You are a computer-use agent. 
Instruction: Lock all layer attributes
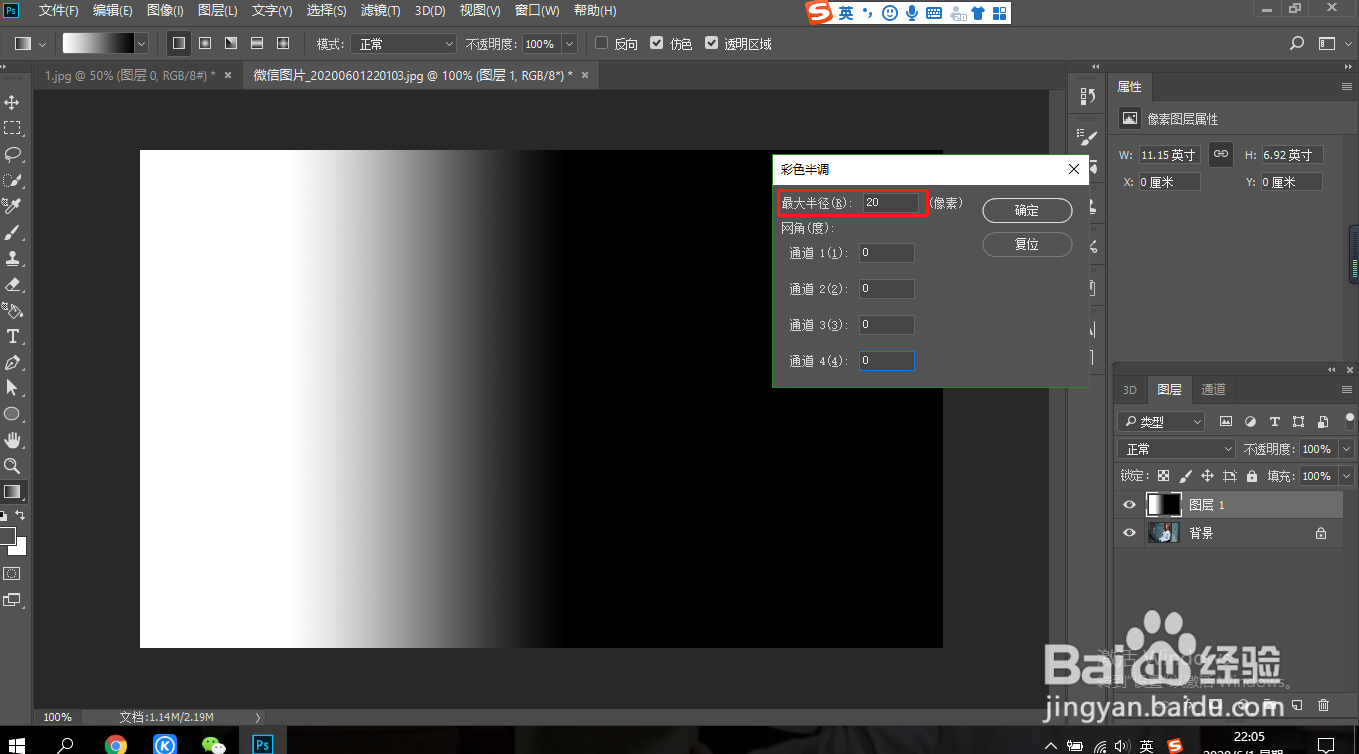1253,477
